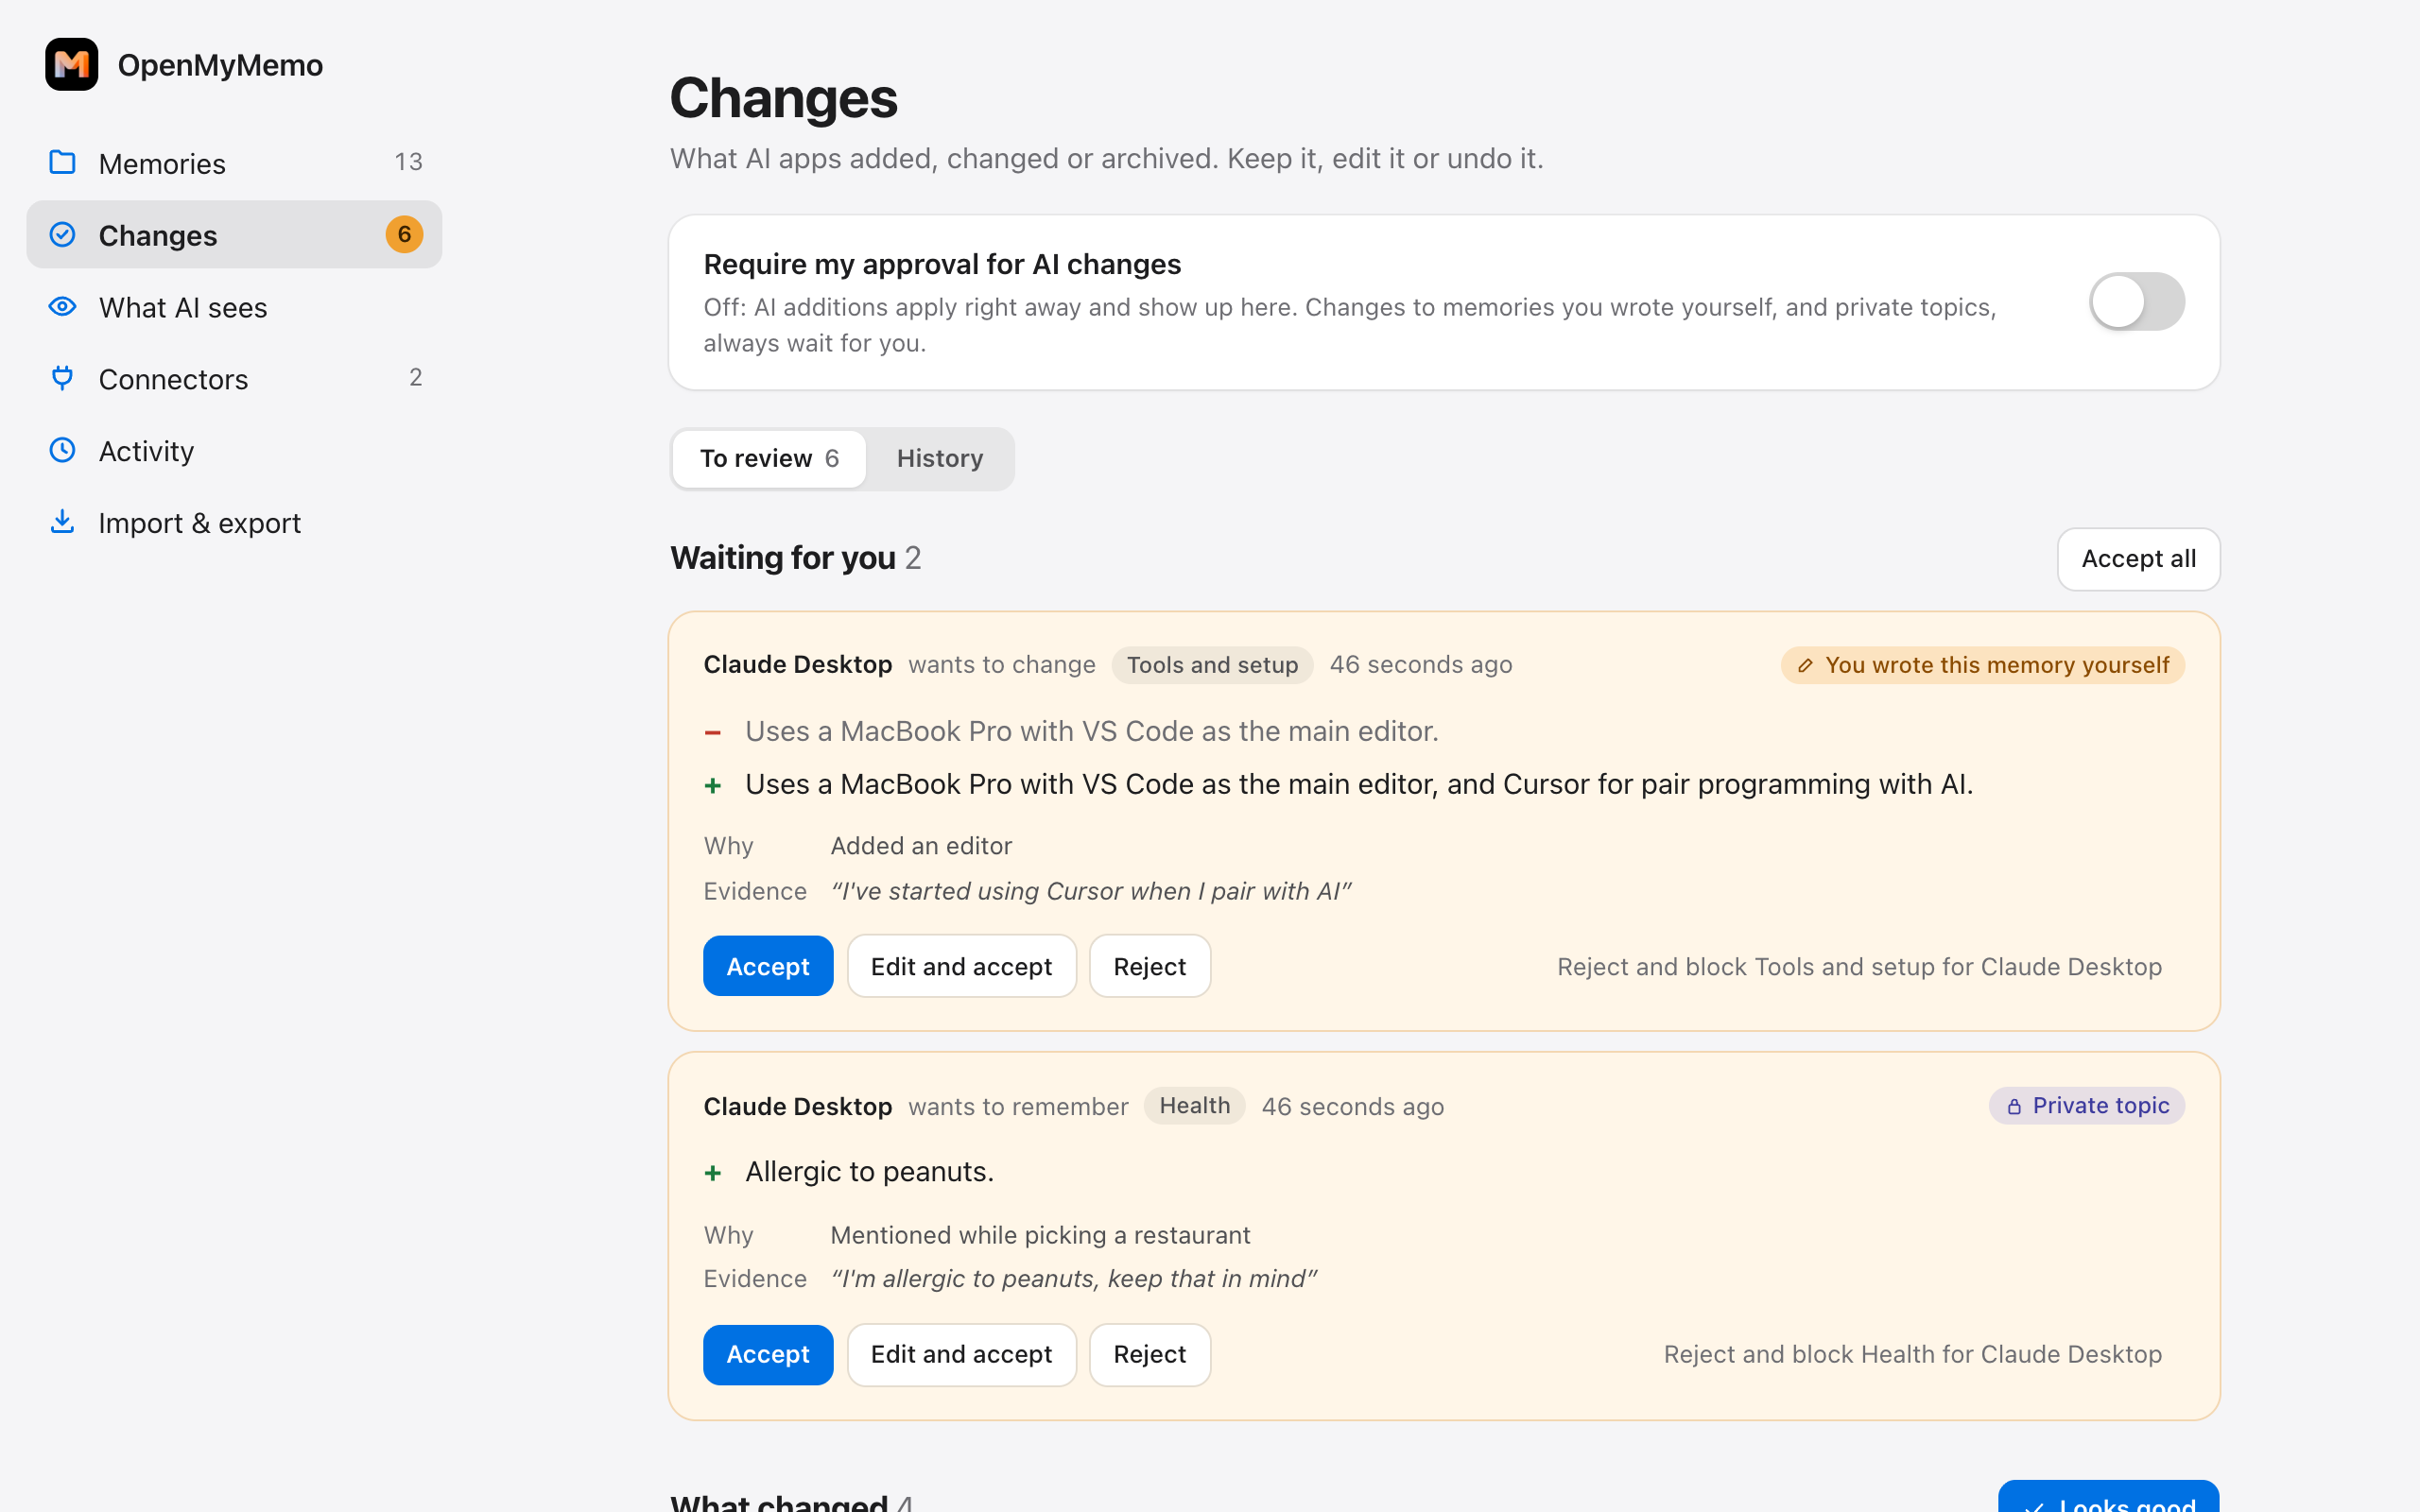Click the What AI sees eye icon
The width and height of the screenshot is (2420, 1512).
pyautogui.click(x=62, y=306)
